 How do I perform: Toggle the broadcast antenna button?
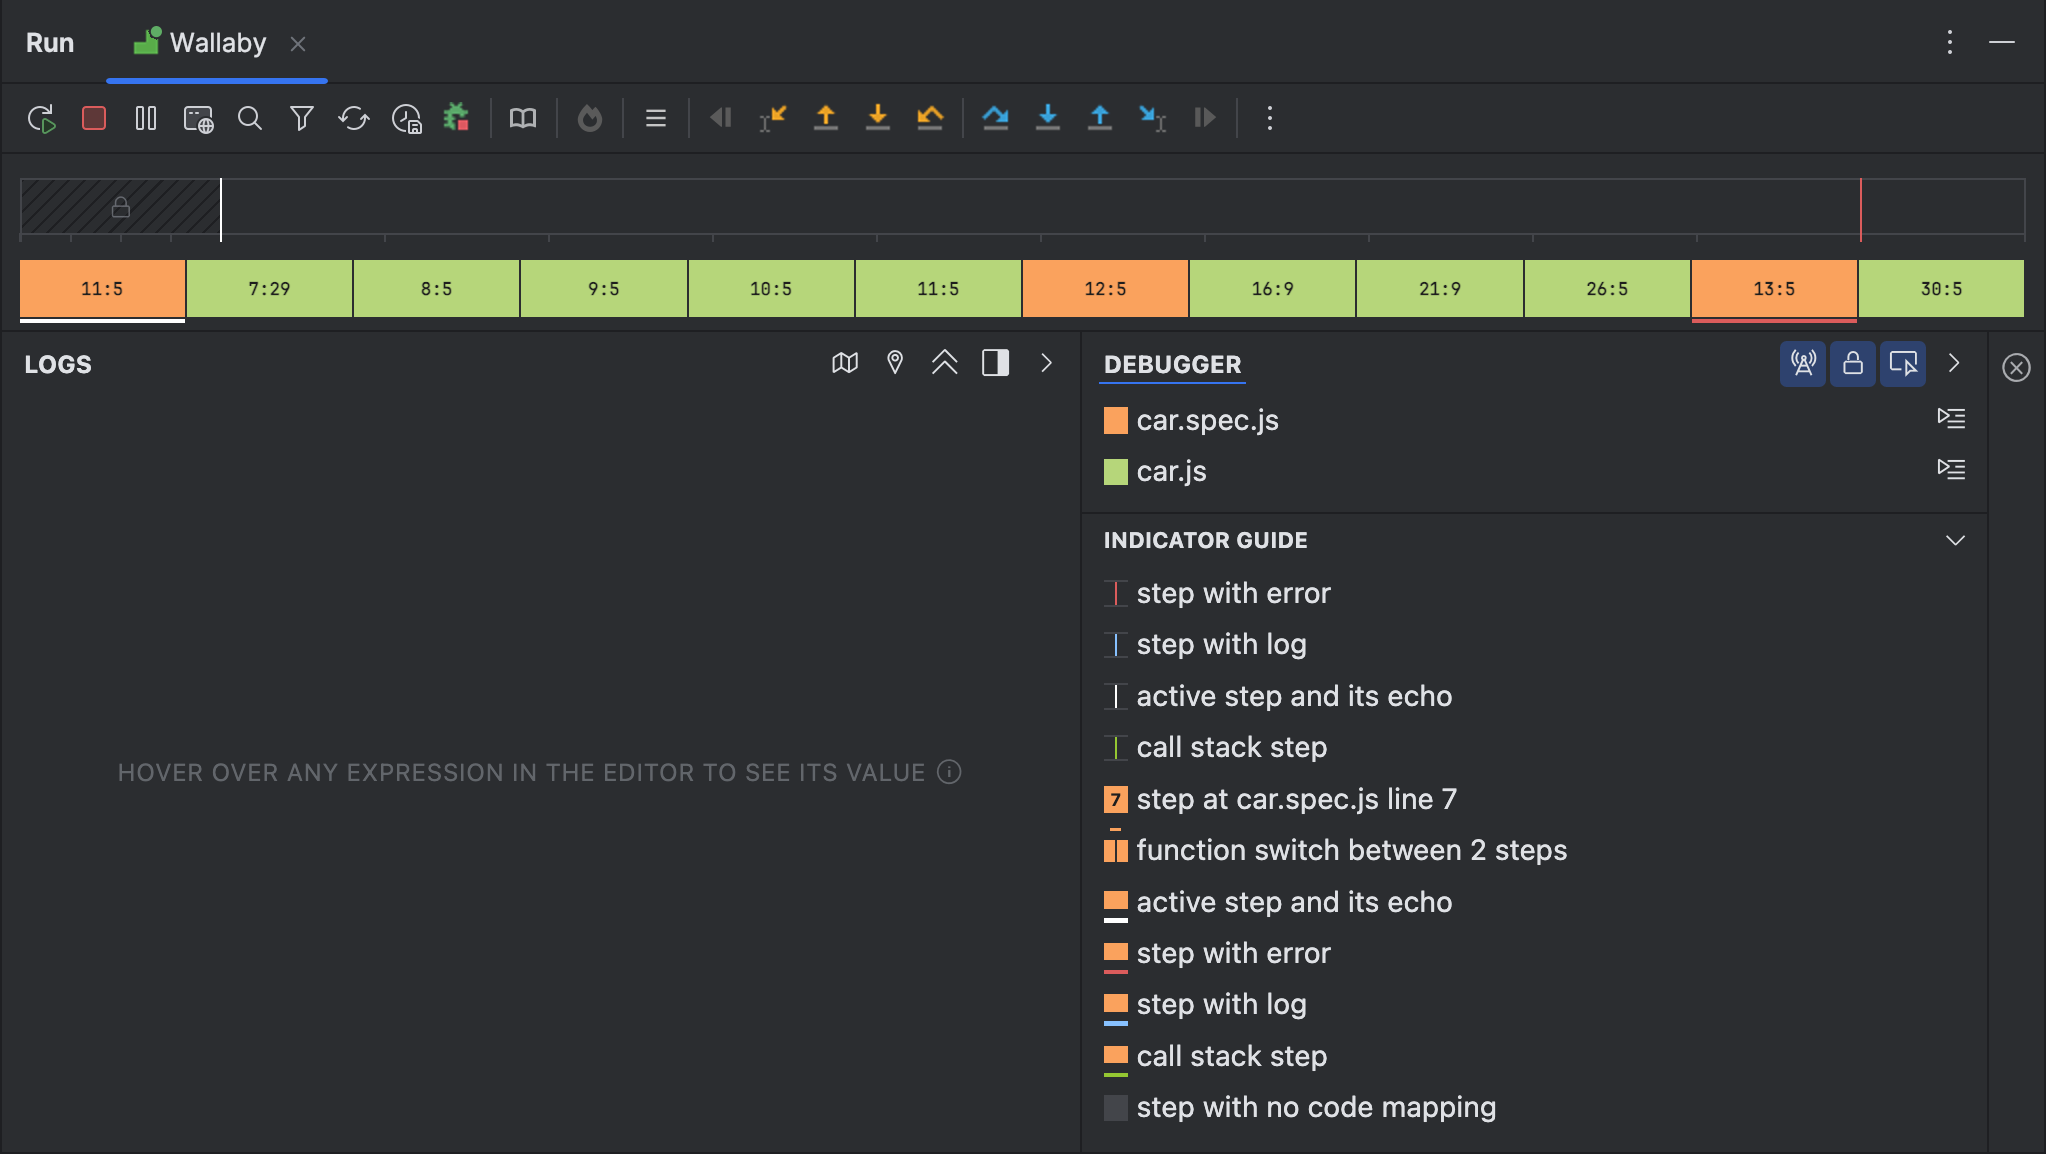tap(1803, 363)
